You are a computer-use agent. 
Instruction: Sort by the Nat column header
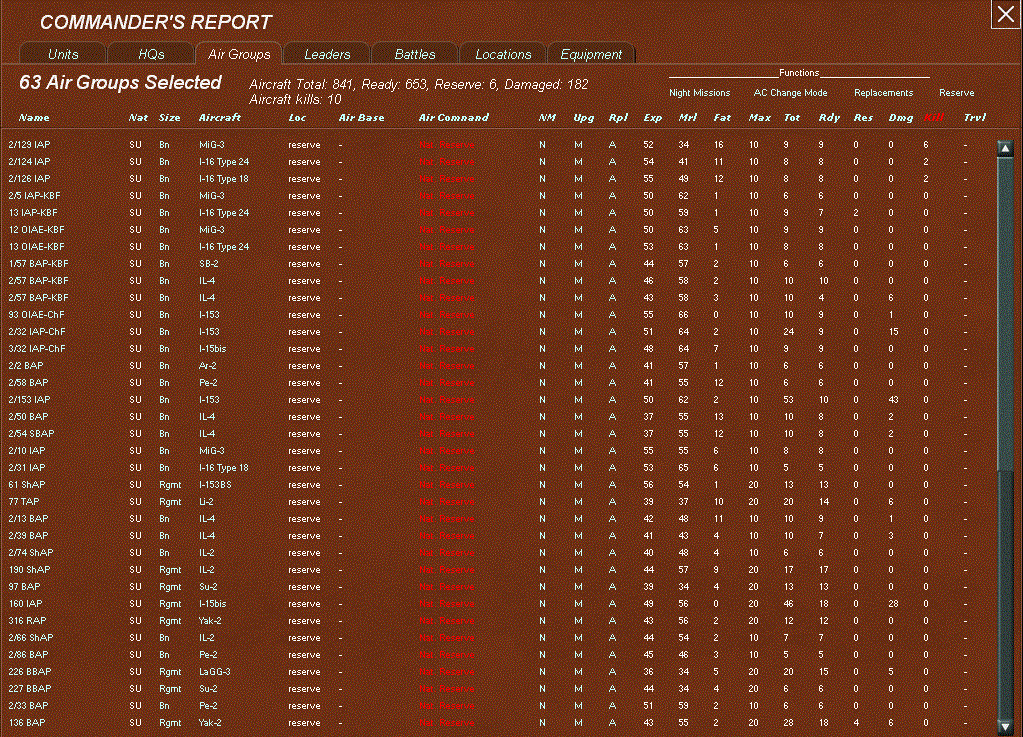[x=138, y=117]
